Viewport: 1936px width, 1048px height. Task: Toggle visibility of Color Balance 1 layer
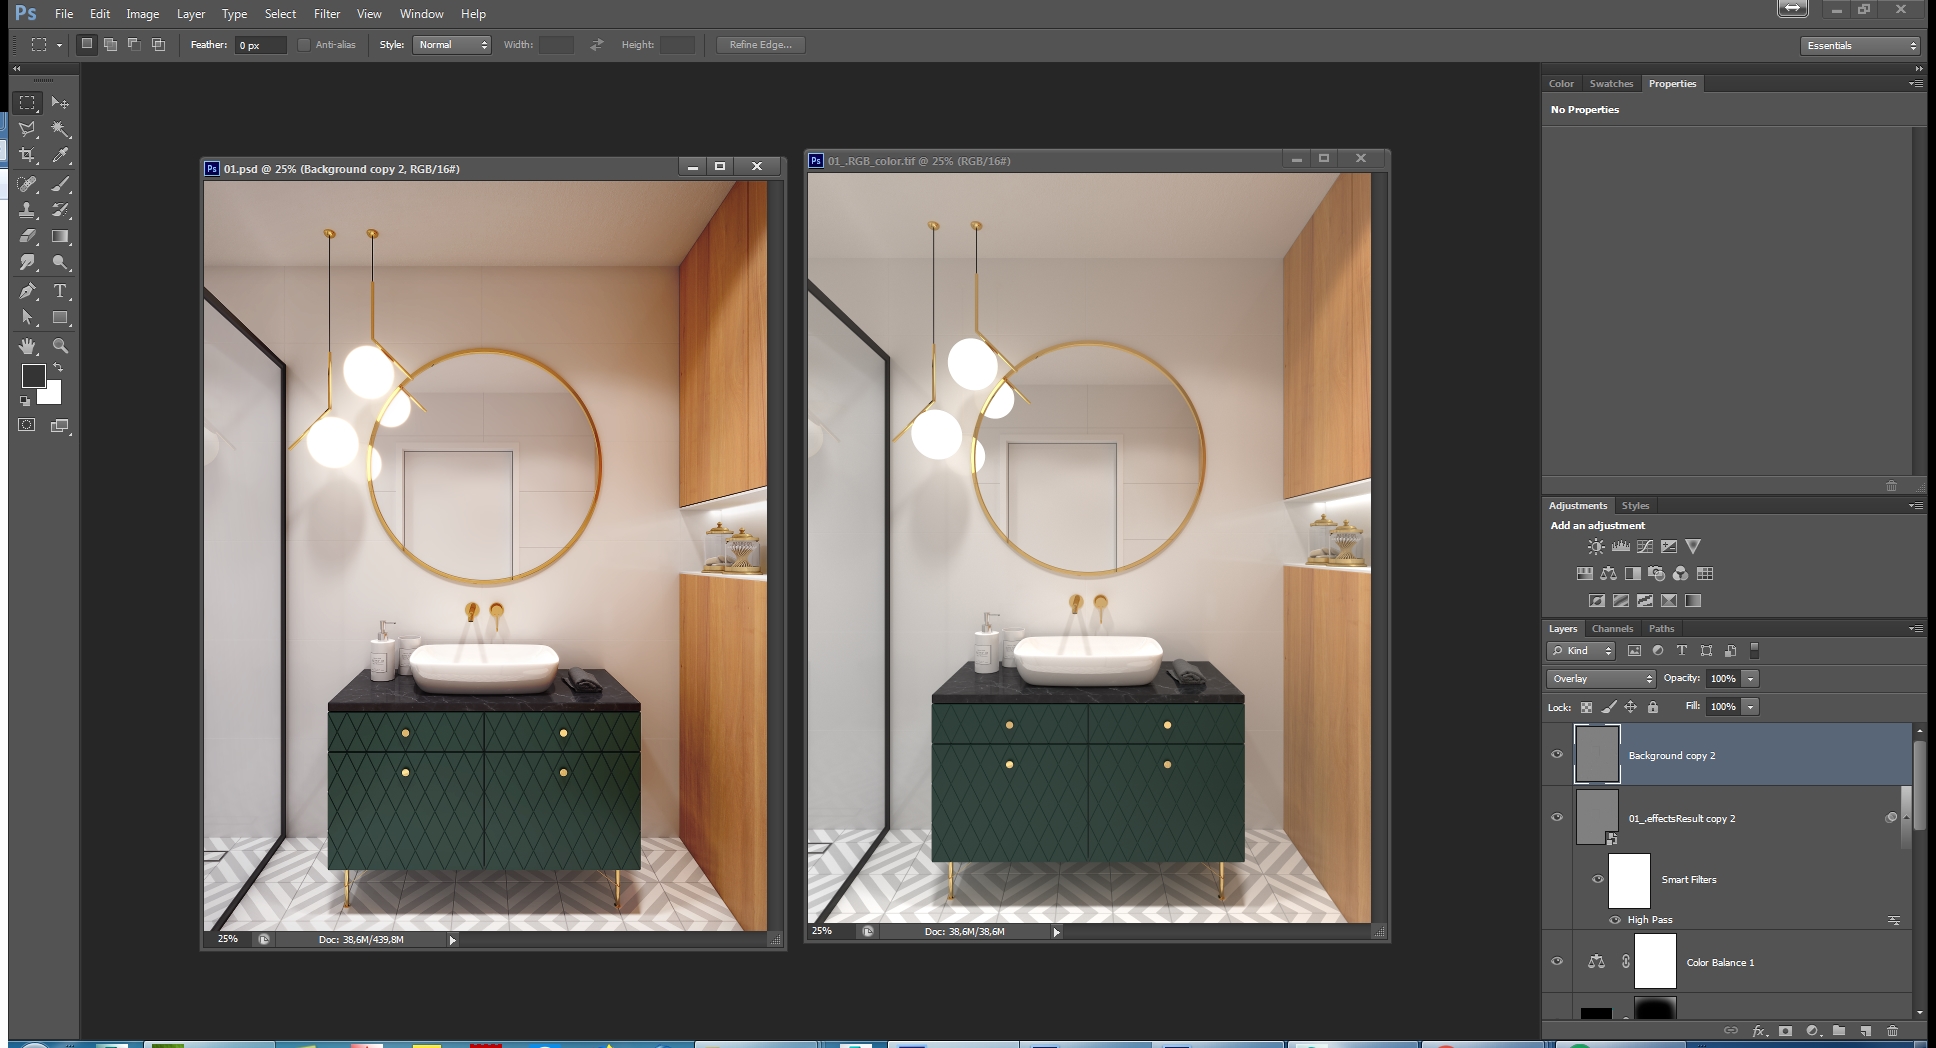[x=1557, y=962]
